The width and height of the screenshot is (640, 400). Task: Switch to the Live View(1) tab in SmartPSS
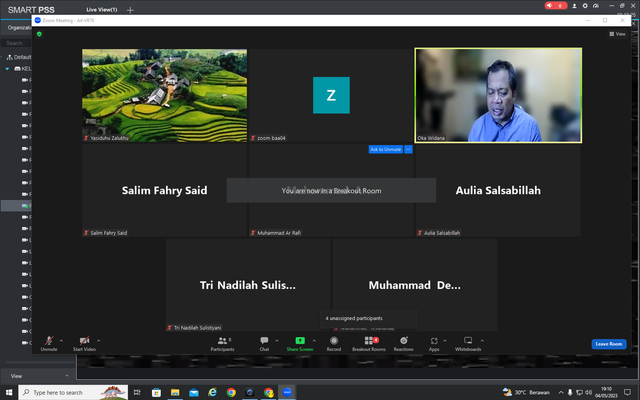(102, 9)
